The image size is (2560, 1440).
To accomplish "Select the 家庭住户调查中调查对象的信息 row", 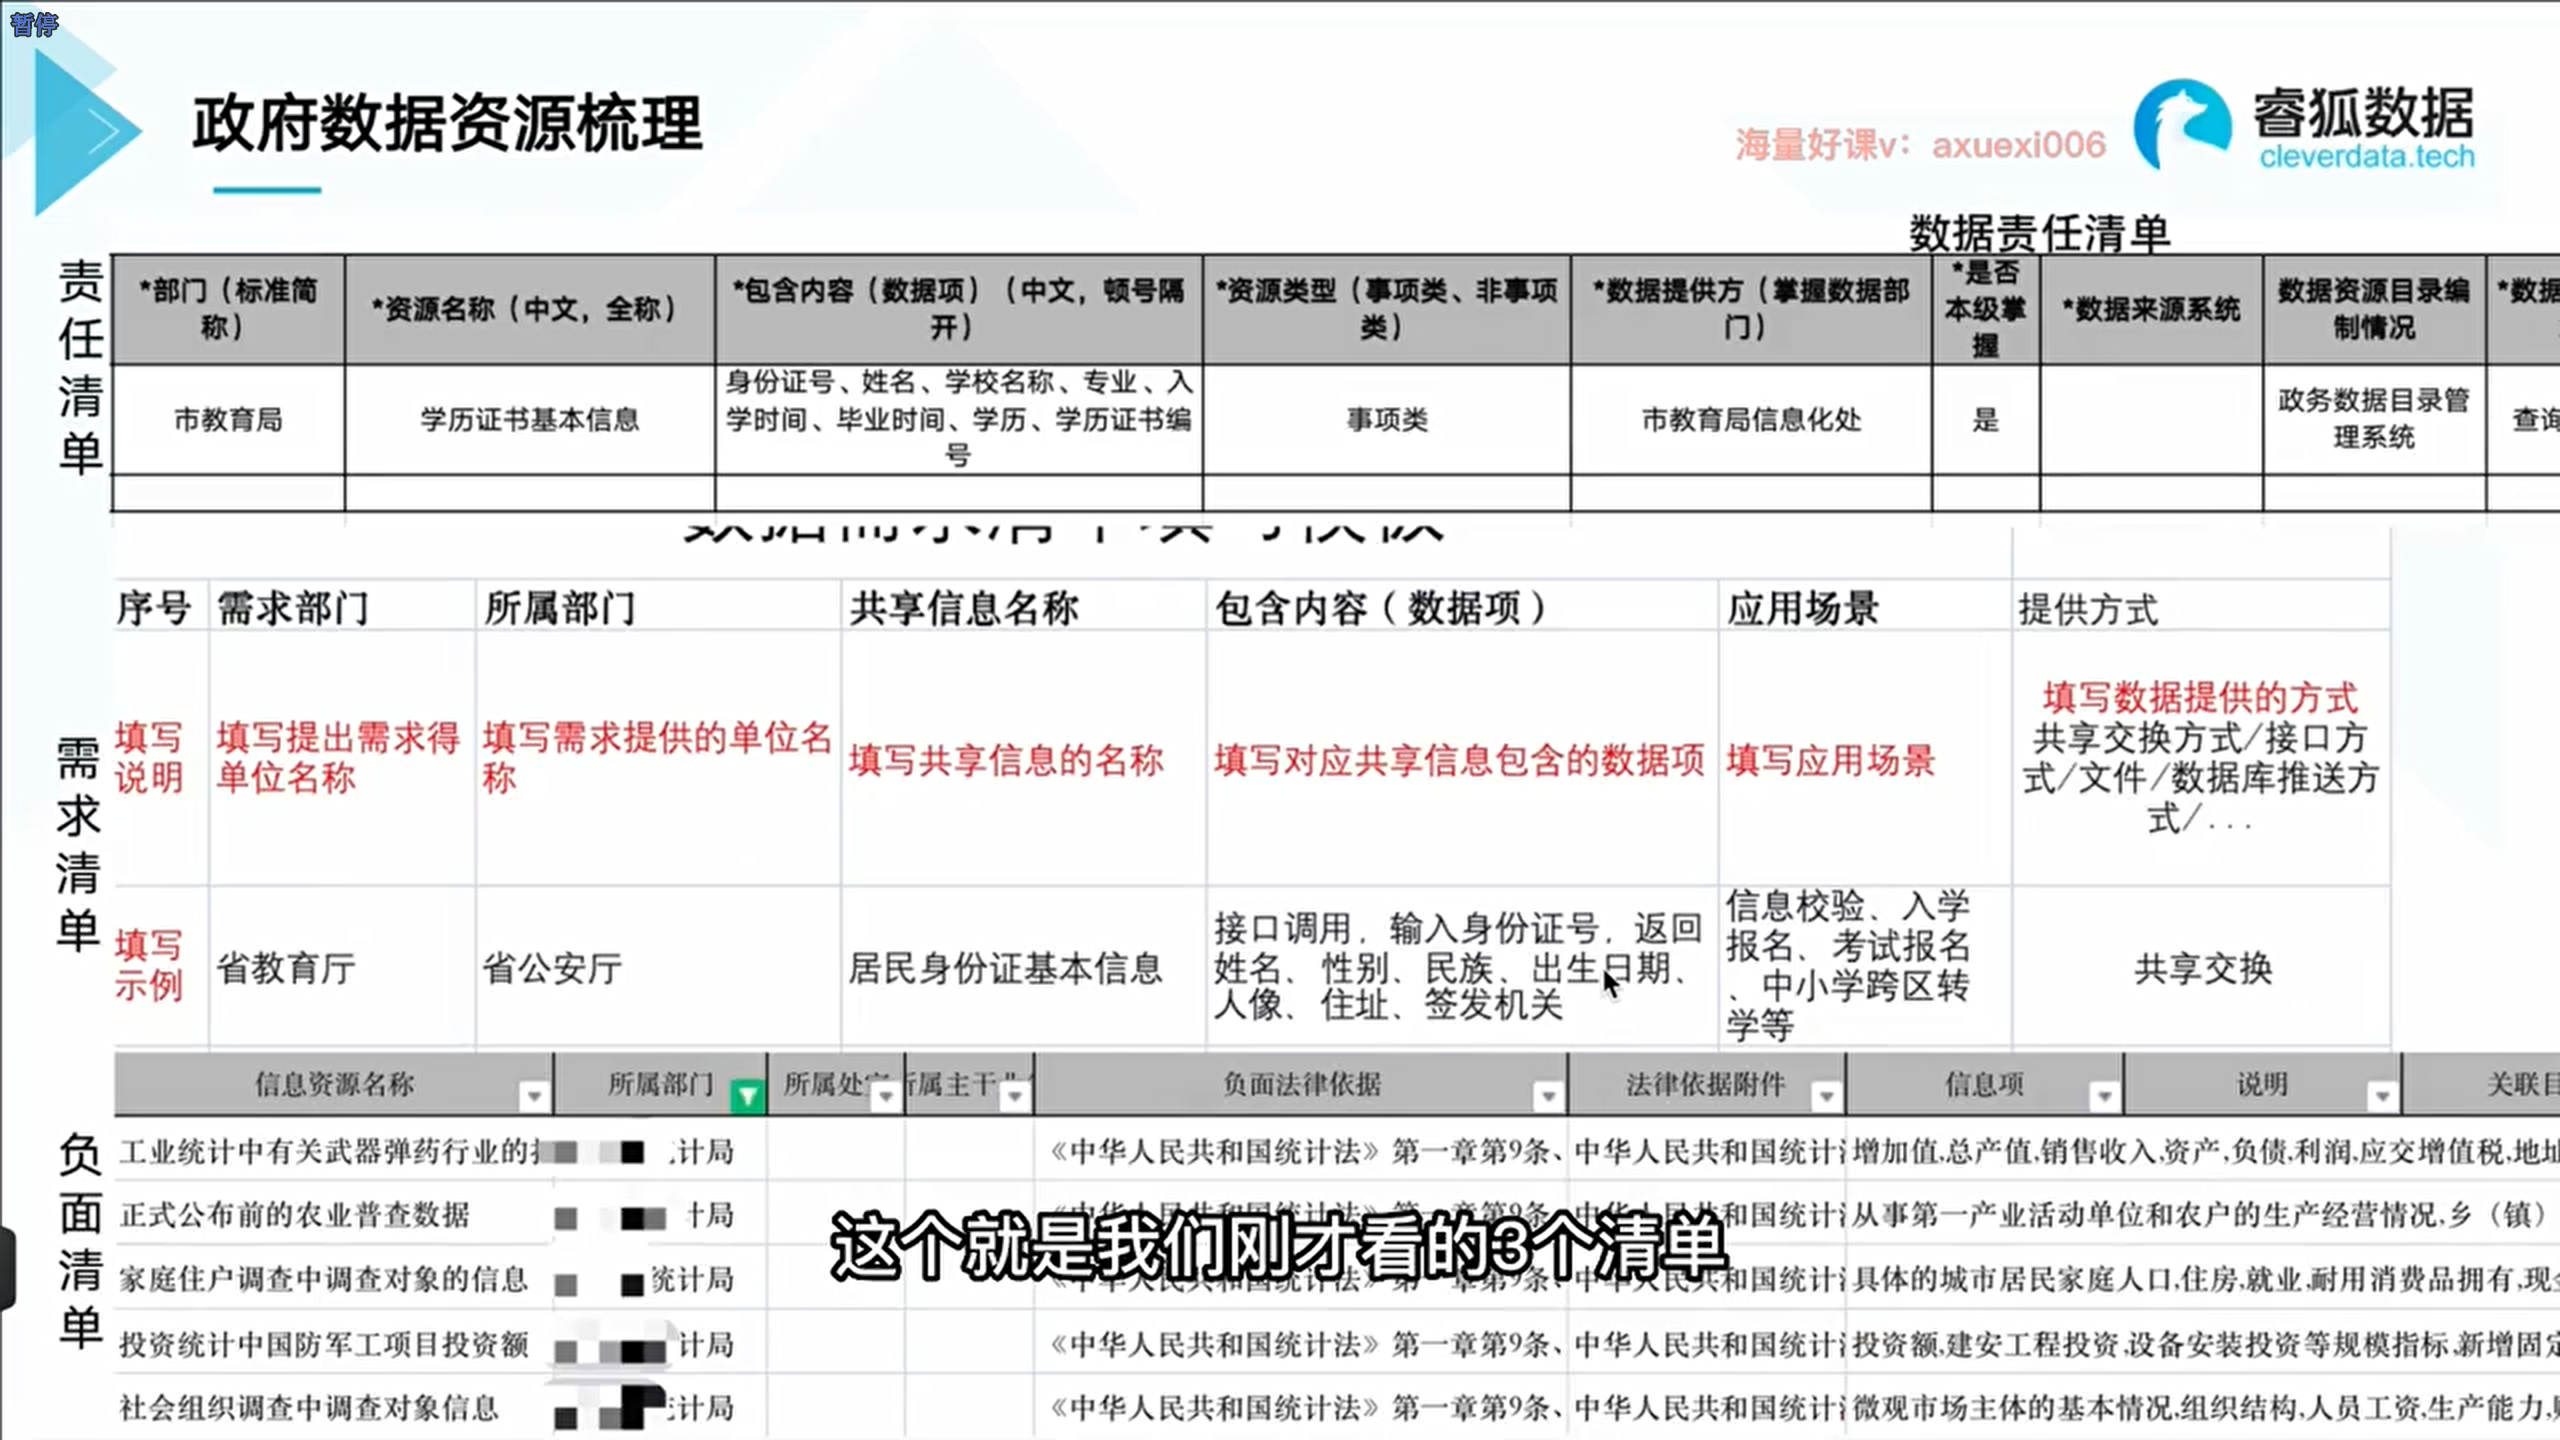I will (x=1337, y=1279).
